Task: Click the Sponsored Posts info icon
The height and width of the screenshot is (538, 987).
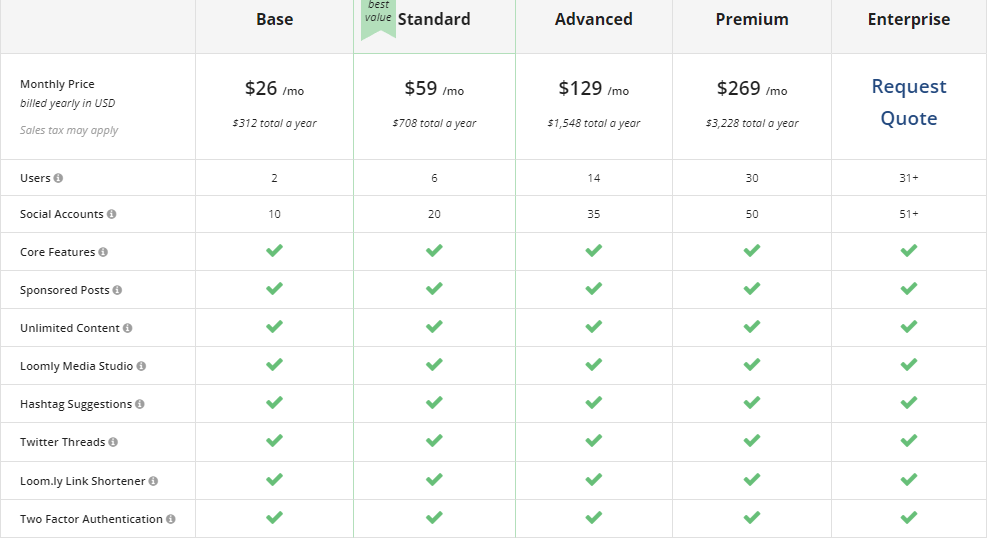Action: [x=117, y=290]
